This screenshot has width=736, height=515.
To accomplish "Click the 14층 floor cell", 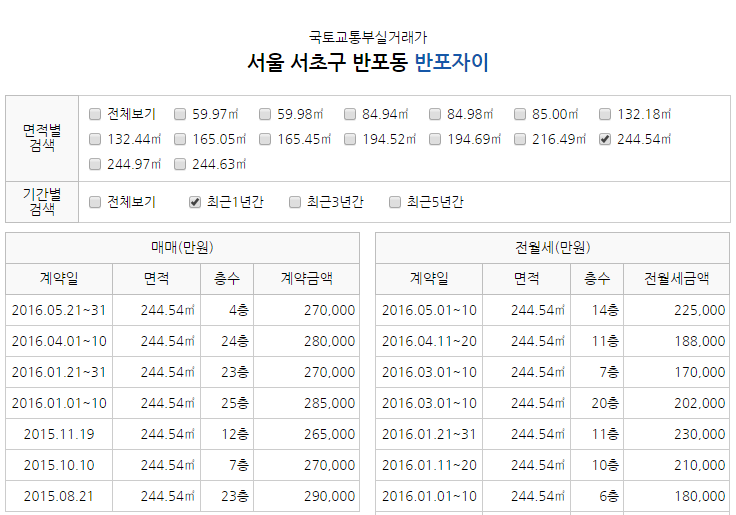I will pyautogui.click(x=597, y=310).
